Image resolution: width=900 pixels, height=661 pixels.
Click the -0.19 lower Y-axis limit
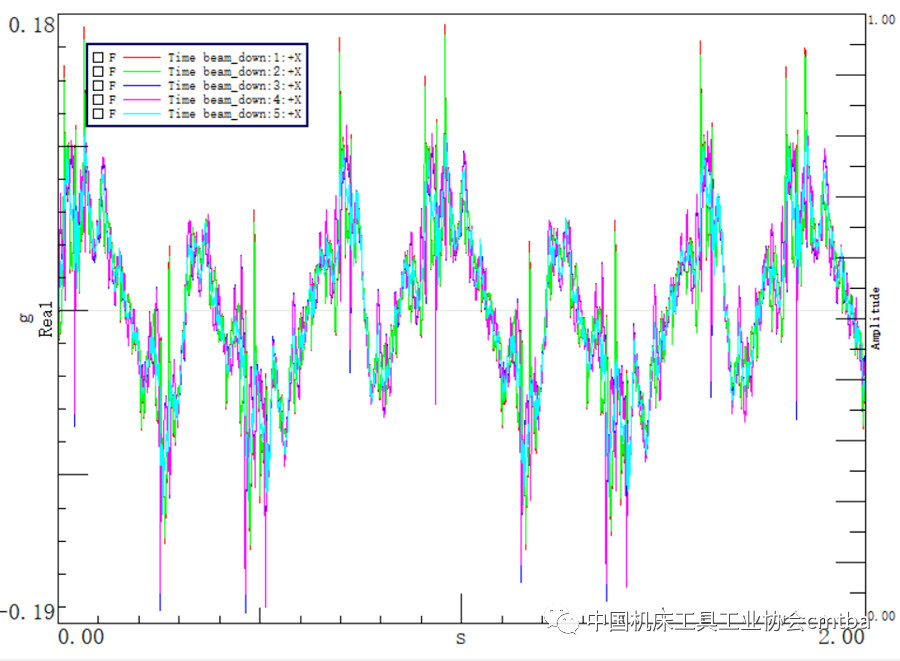[x=28, y=611]
